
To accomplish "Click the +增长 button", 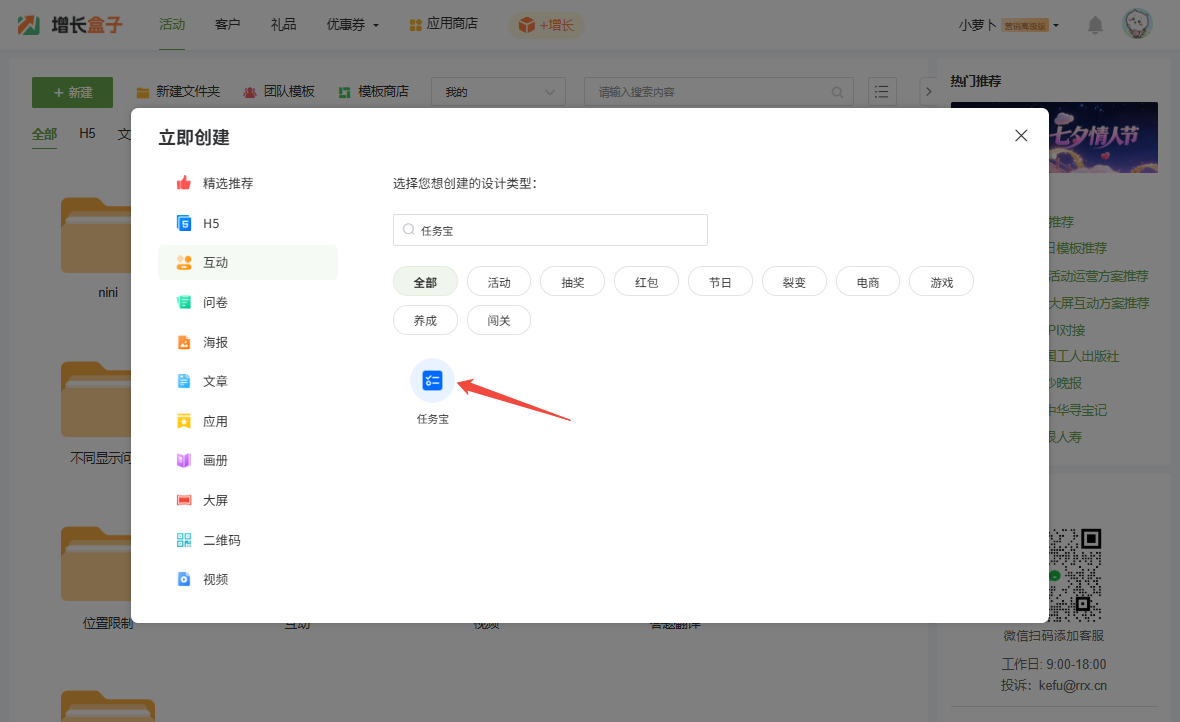I will click(x=546, y=25).
